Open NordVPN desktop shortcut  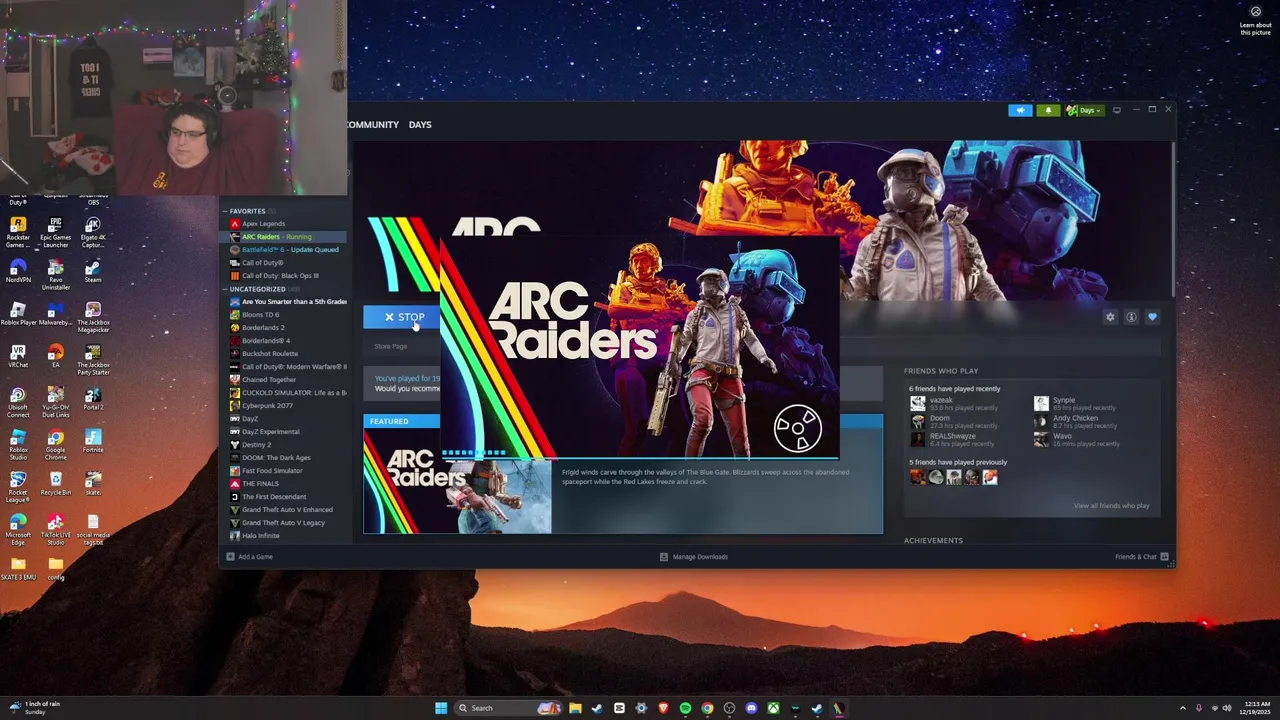(x=18, y=272)
